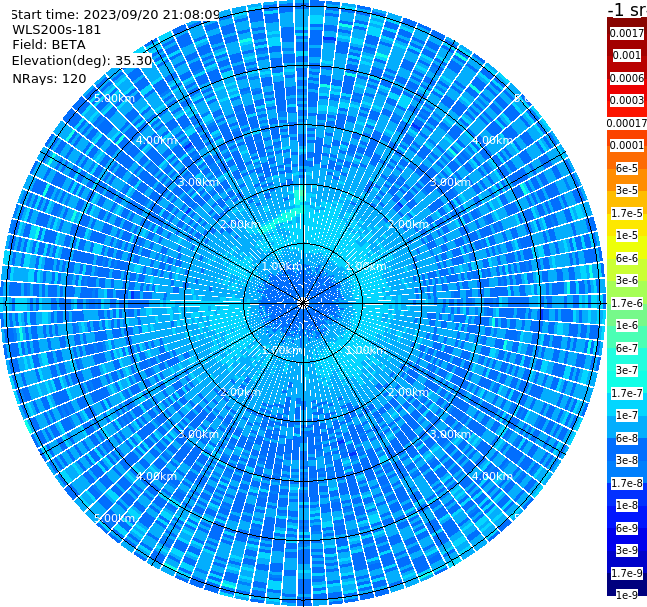
Task: Click the 2.00km range label in upper-left quadrant
Action: (x=241, y=224)
